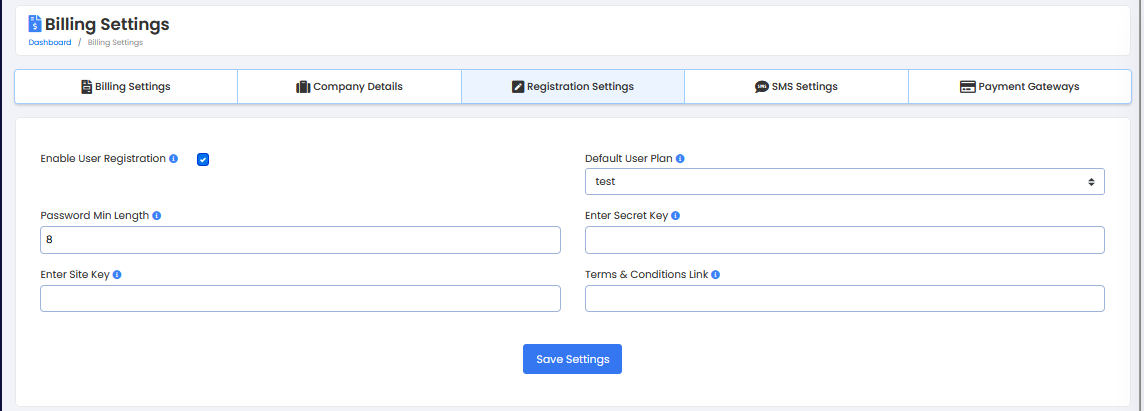
Task: Focus the Password Min Length field
Action: click(x=300, y=240)
